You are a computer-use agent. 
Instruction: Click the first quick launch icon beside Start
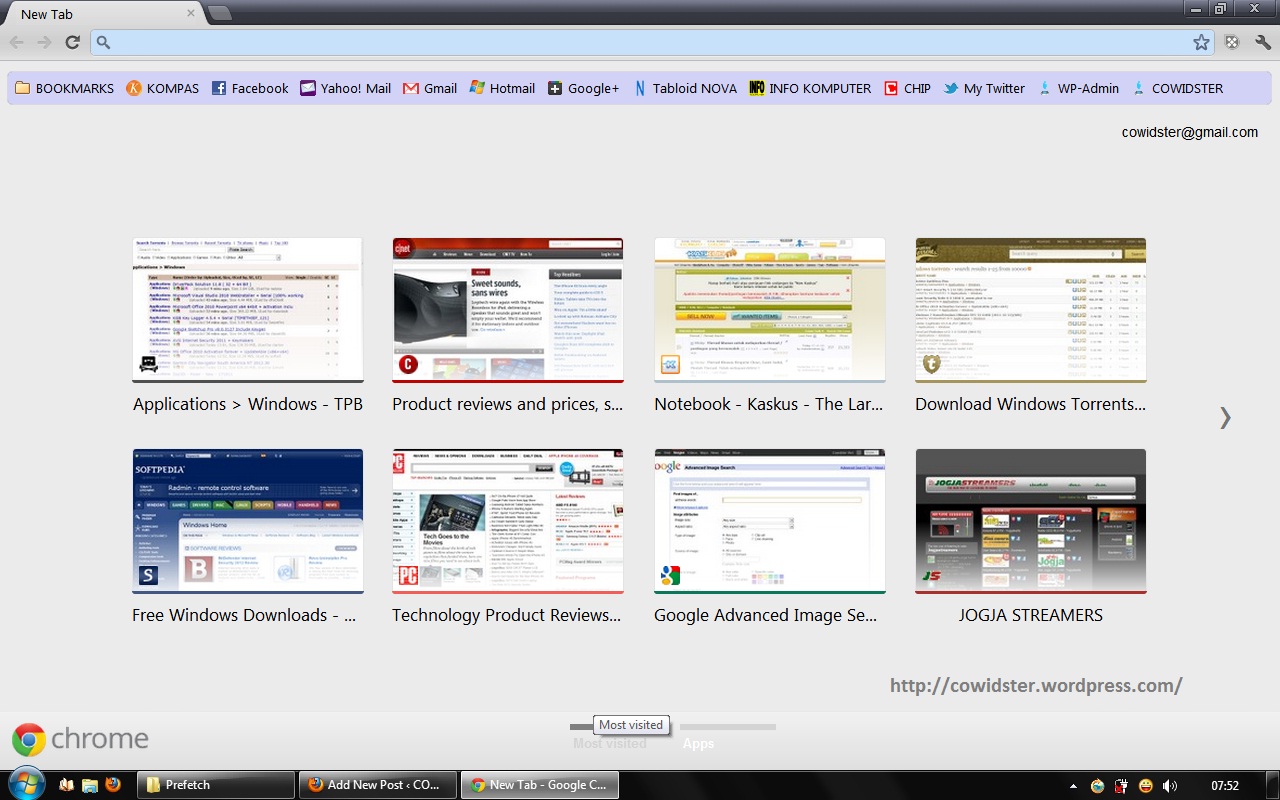[67, 785]
